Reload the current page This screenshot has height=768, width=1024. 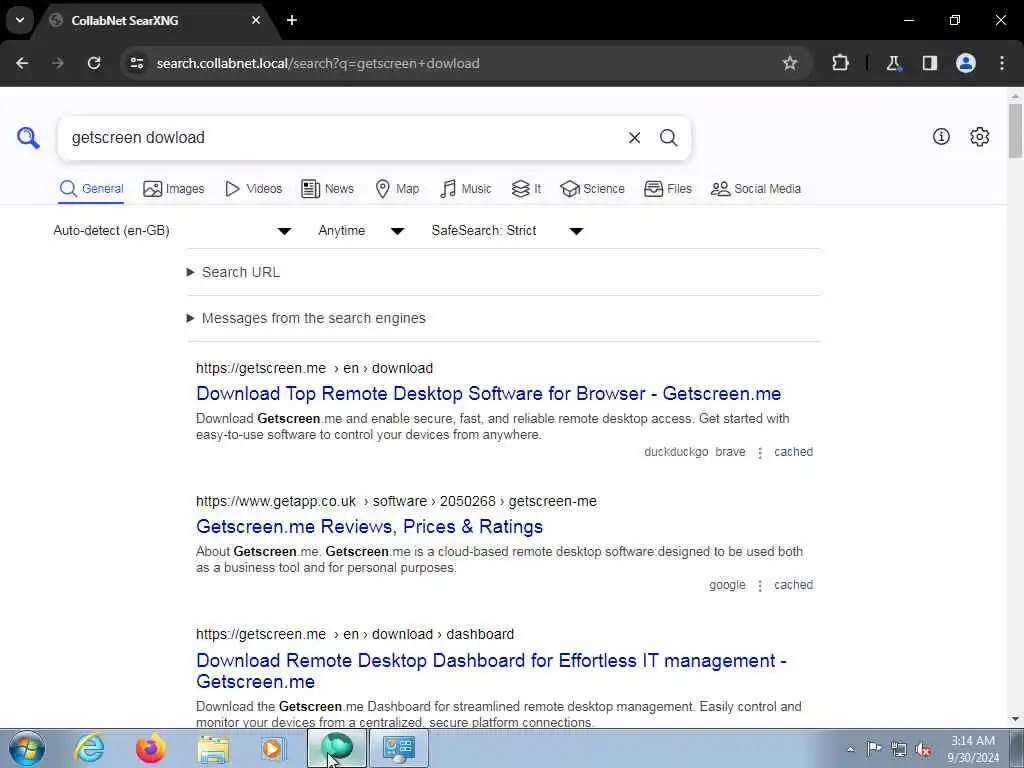94,63
